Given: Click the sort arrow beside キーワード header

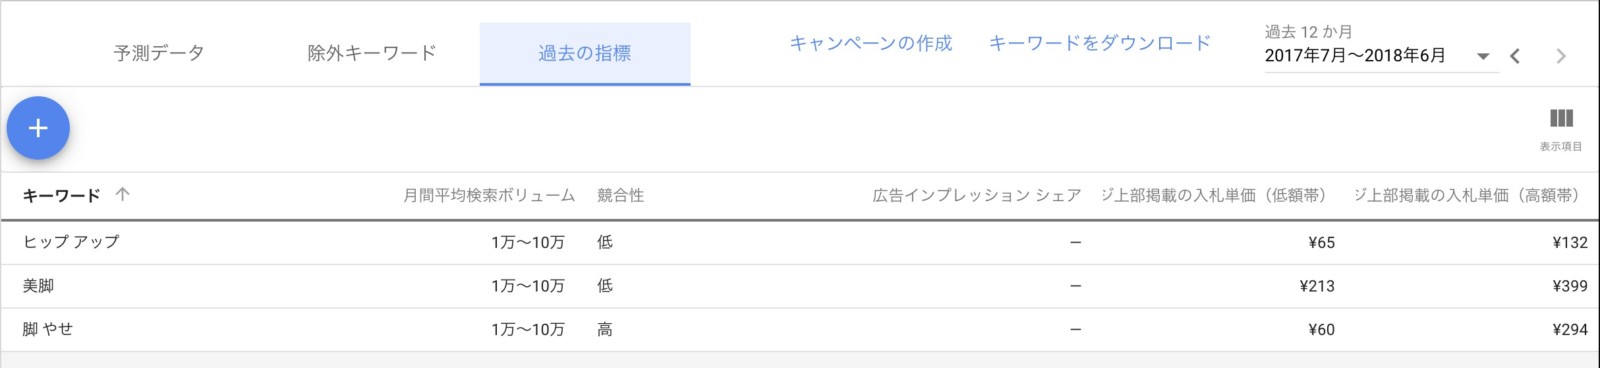Looking at the screenshot, I should point(122,195).
